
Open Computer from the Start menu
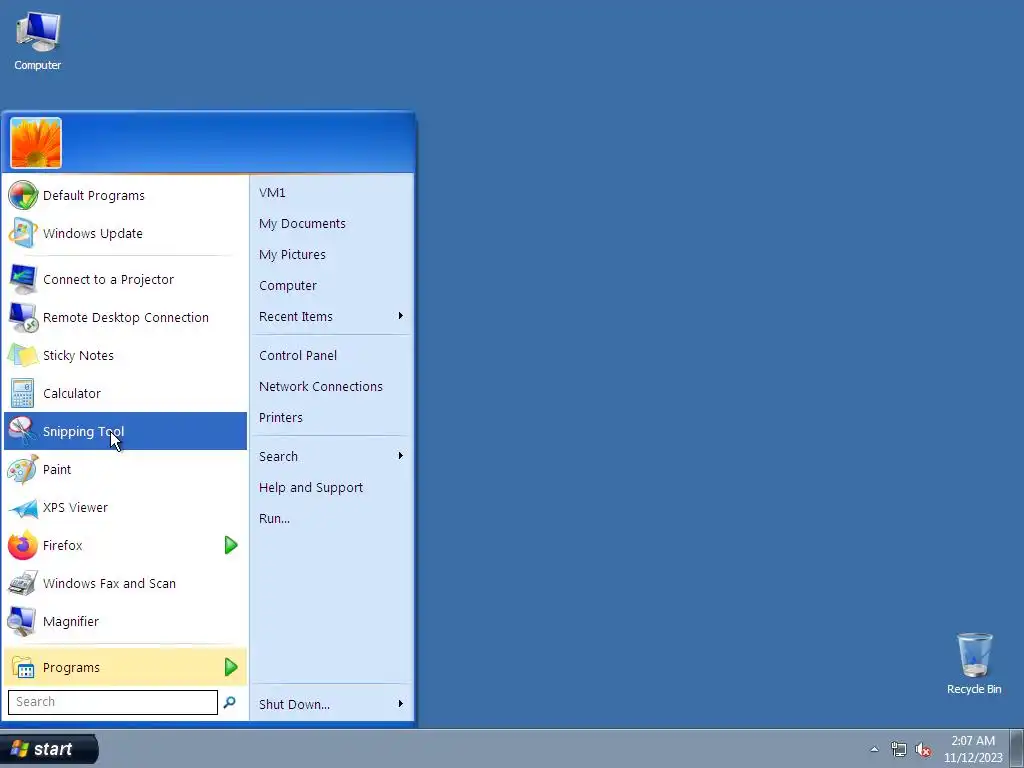point(287,285)
